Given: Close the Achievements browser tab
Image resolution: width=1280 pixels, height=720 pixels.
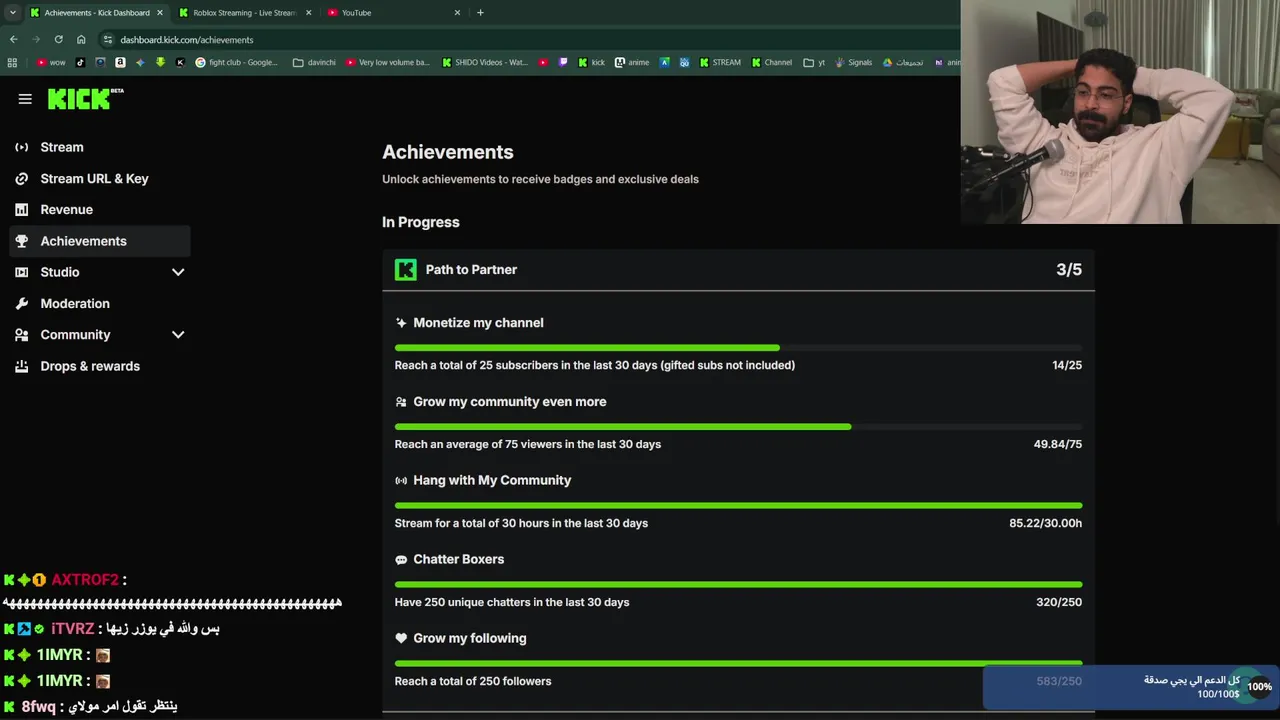Looking at the screenshot, I should pos(159,13).
